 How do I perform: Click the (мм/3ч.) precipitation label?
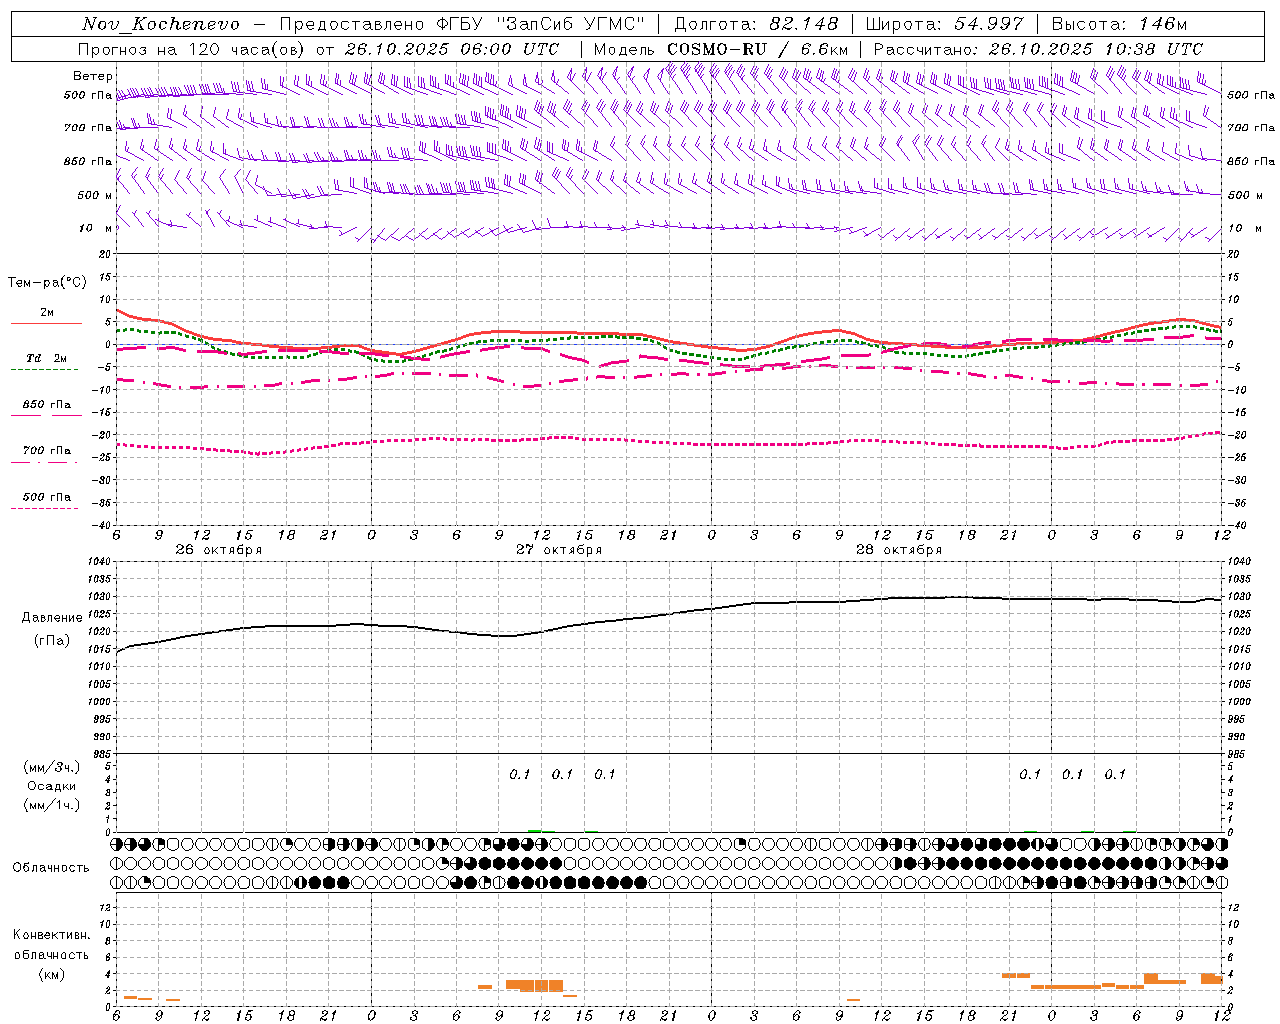[52, 768]
